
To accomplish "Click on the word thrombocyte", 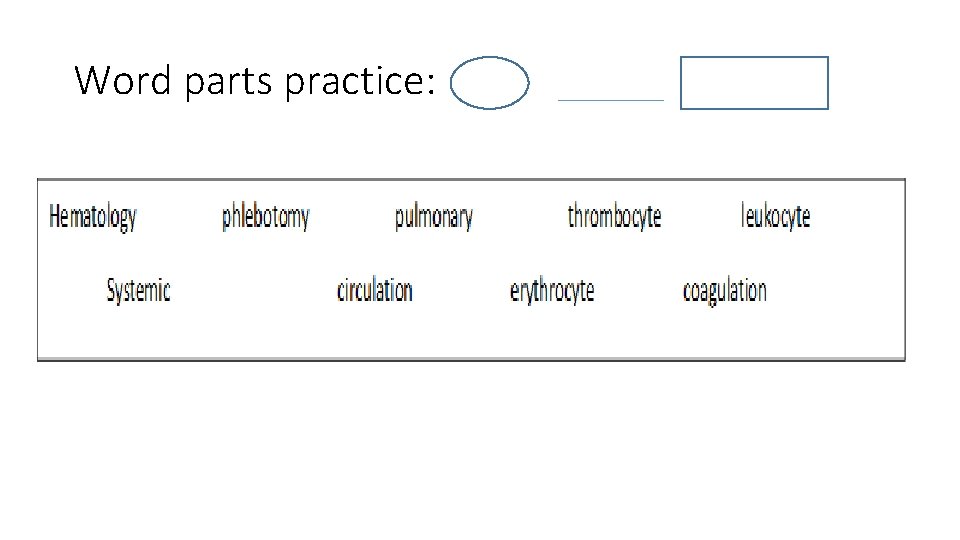I will tap(614, 216).
